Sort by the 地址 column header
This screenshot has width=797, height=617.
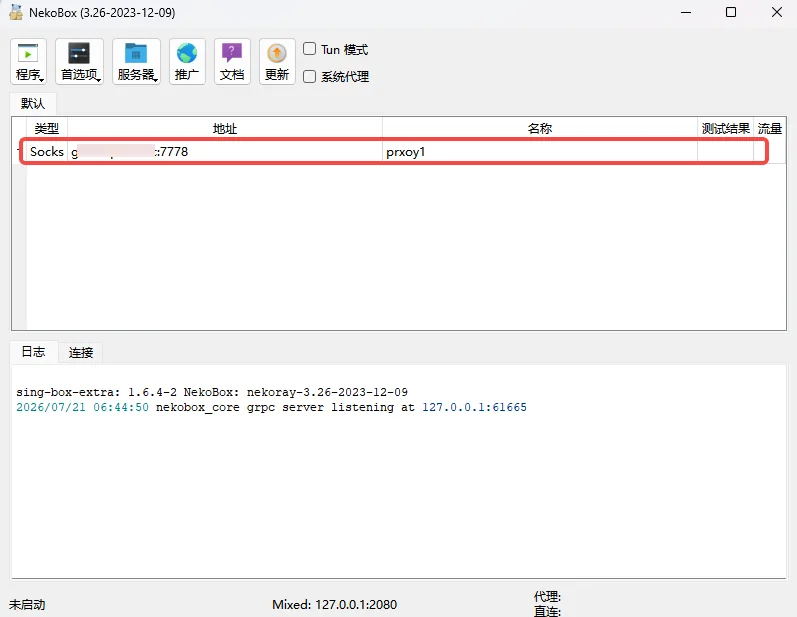tap(225, 128)
